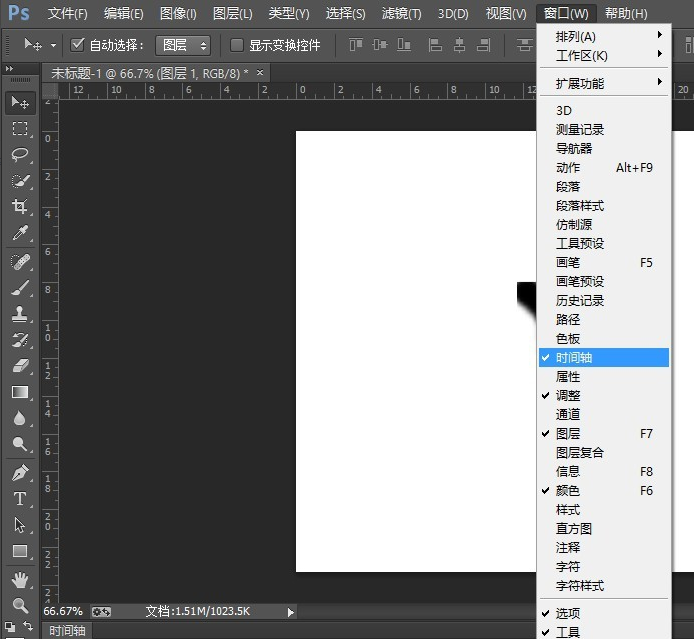Enable the 显示变换控件 checkbox
This screenshot has height=639, width=694.
237,45
